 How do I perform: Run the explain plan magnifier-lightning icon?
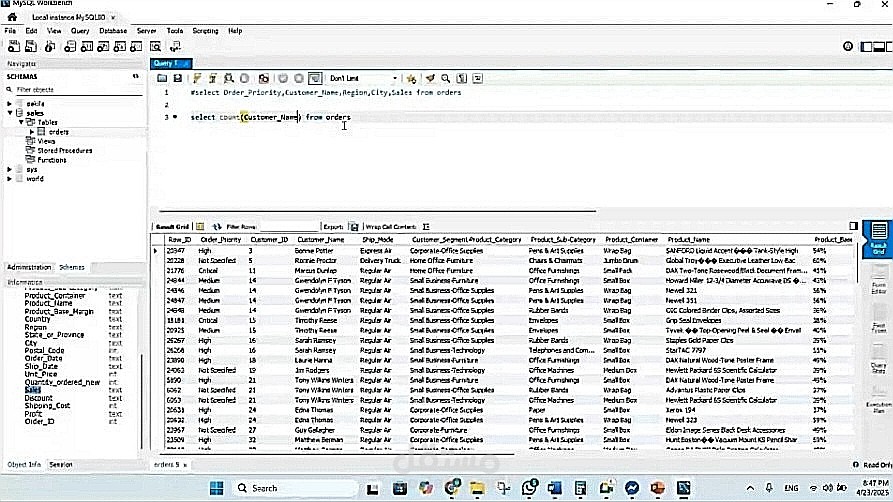point(228,78)
